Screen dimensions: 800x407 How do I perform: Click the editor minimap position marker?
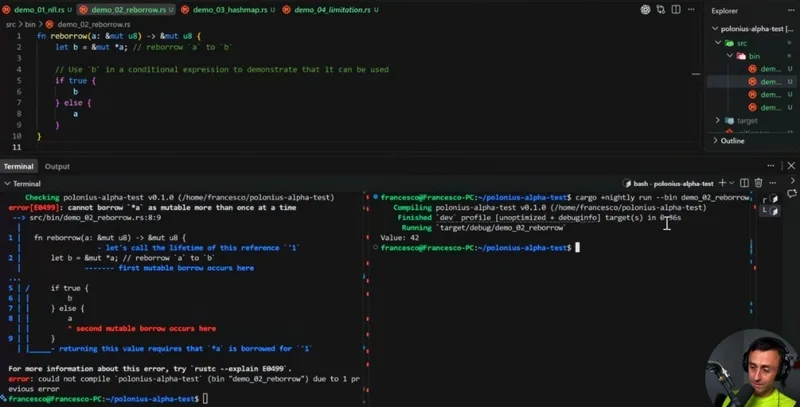696,74
